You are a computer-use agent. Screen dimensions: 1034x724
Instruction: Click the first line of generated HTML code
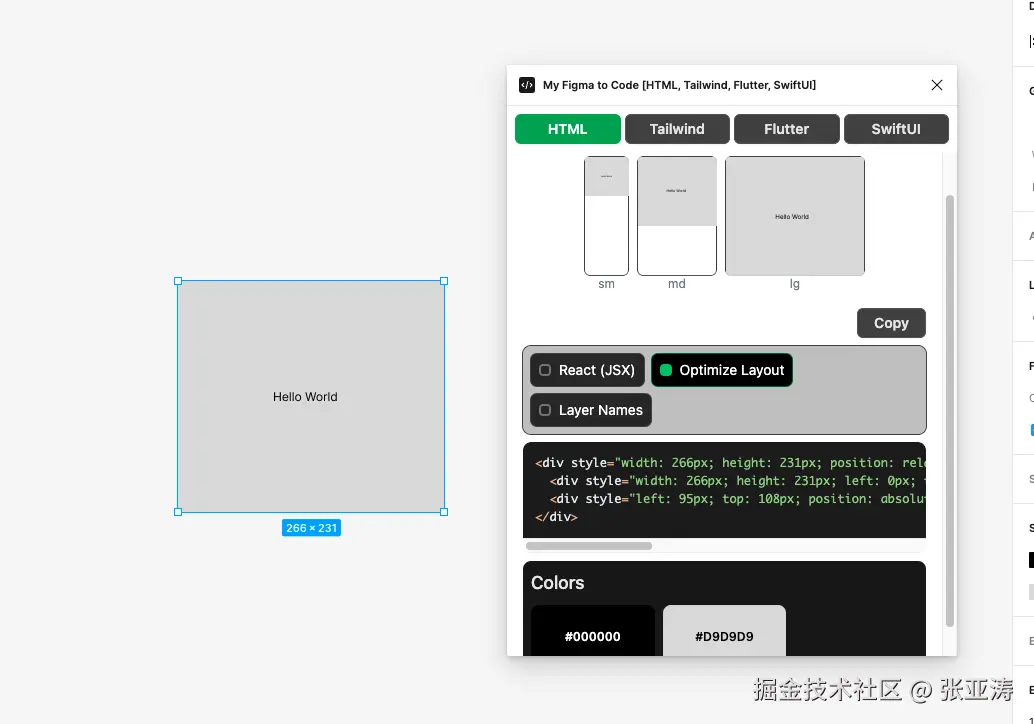(x=730, y=463)
